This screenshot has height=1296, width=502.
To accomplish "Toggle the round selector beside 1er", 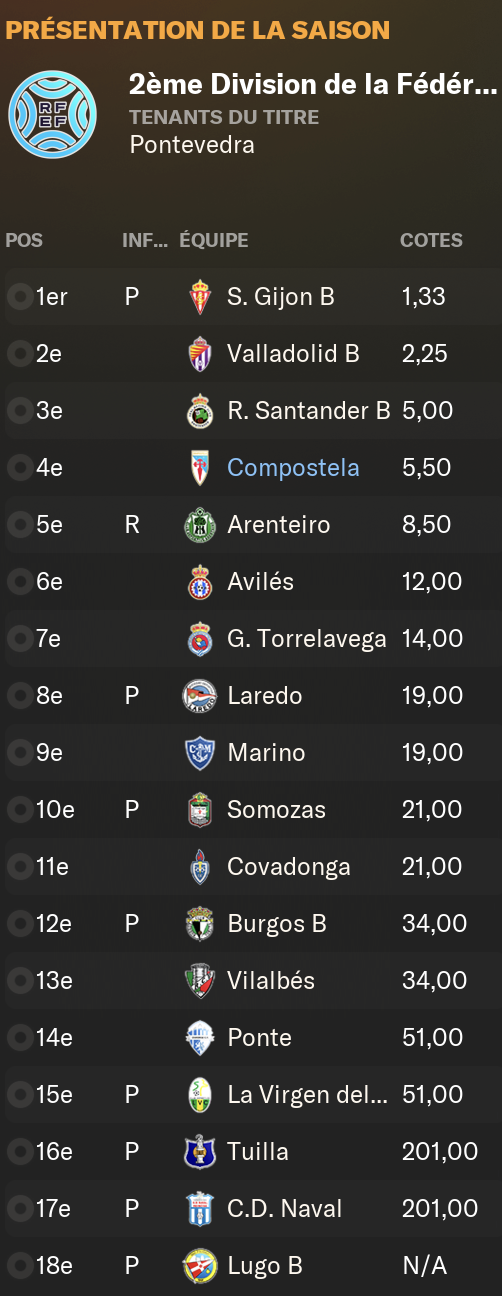I will point(19,297).
